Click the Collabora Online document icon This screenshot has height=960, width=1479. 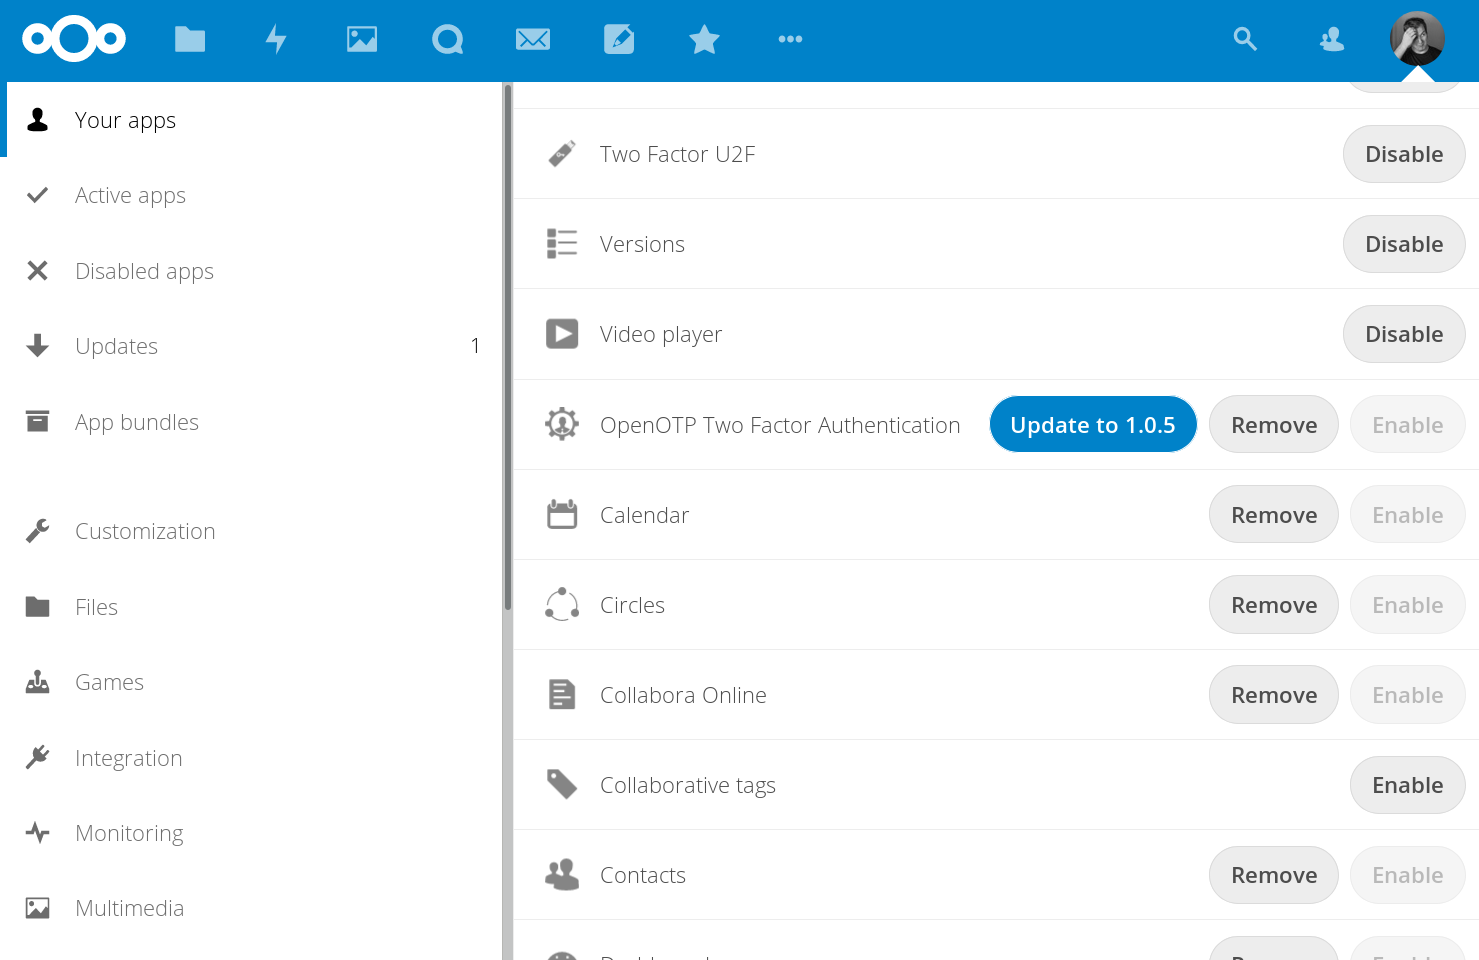pos(562,694)
